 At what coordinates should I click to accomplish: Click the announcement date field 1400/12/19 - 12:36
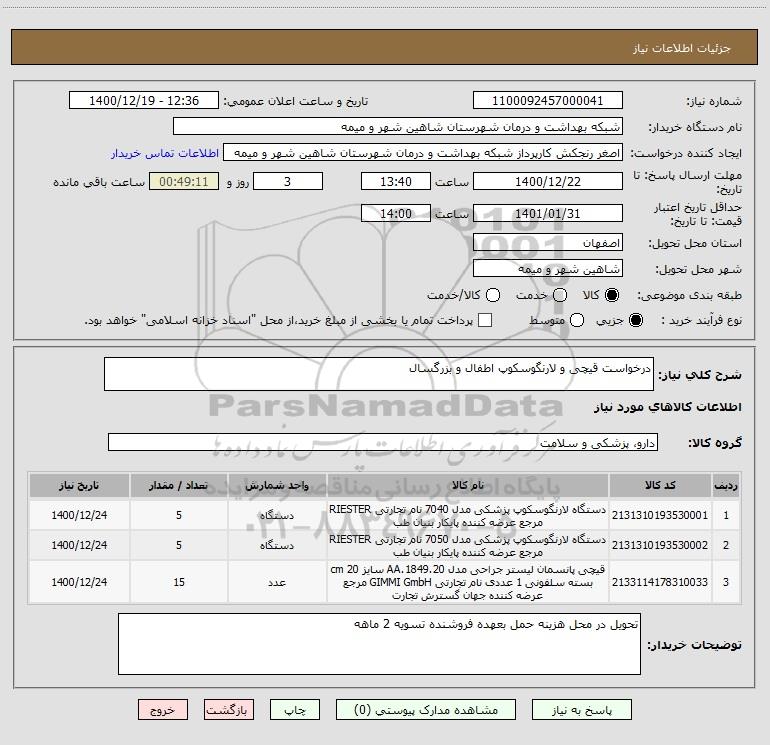(144, 101)
